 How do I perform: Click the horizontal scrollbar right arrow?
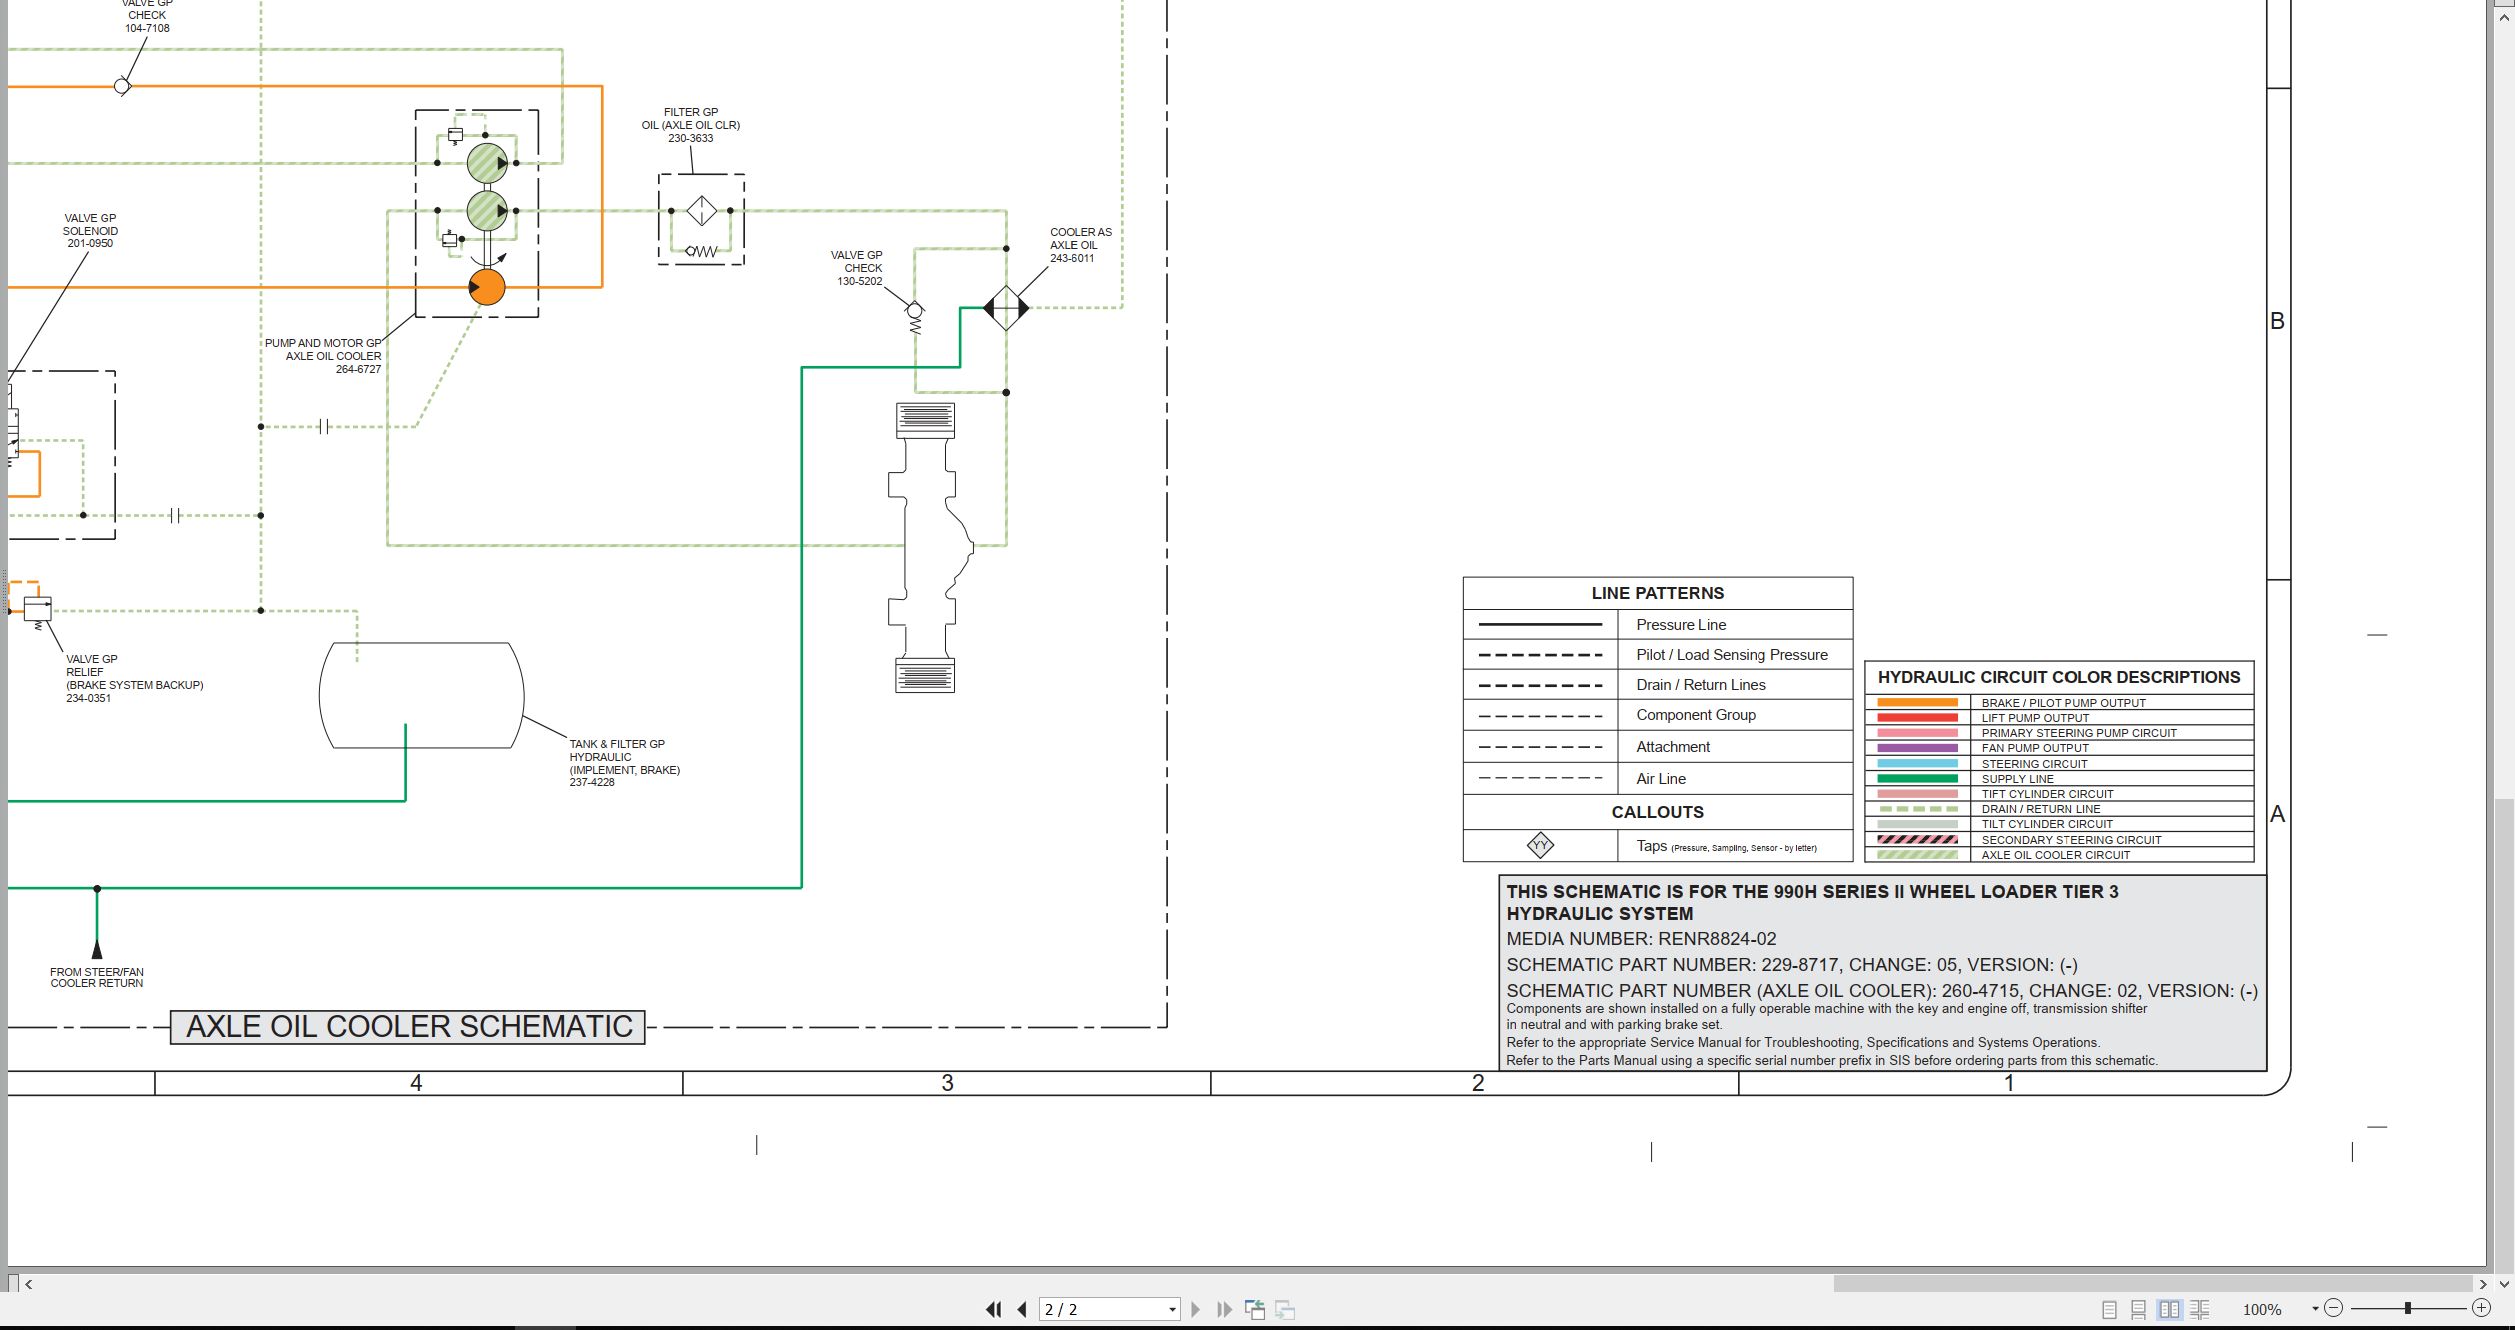pos(2482,1284)
